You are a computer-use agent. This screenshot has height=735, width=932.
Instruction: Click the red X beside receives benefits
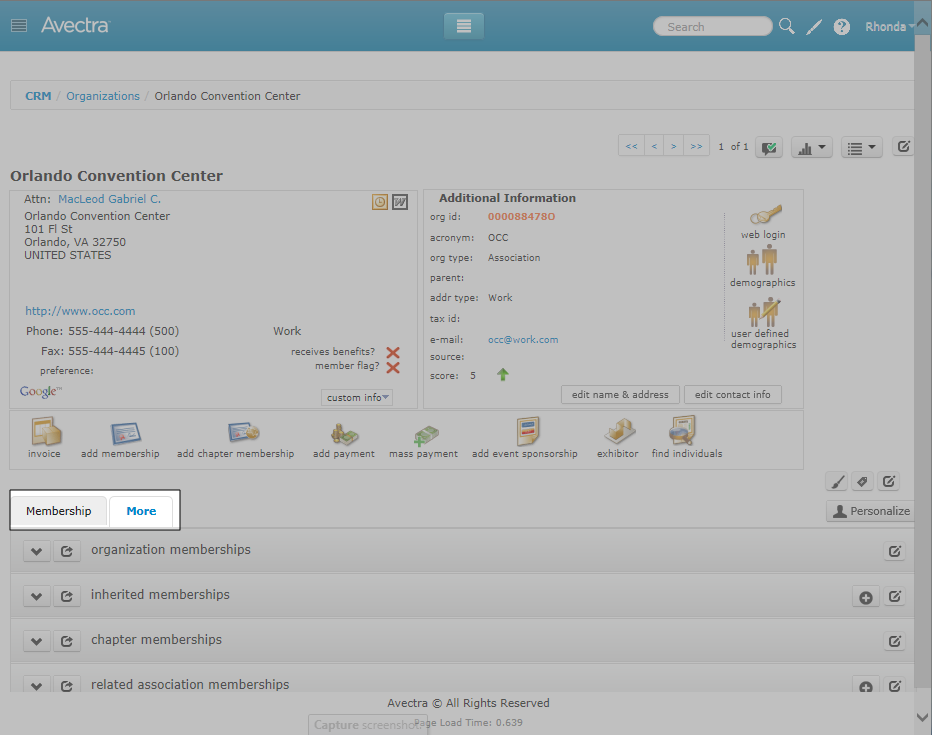tap(393, 352)
